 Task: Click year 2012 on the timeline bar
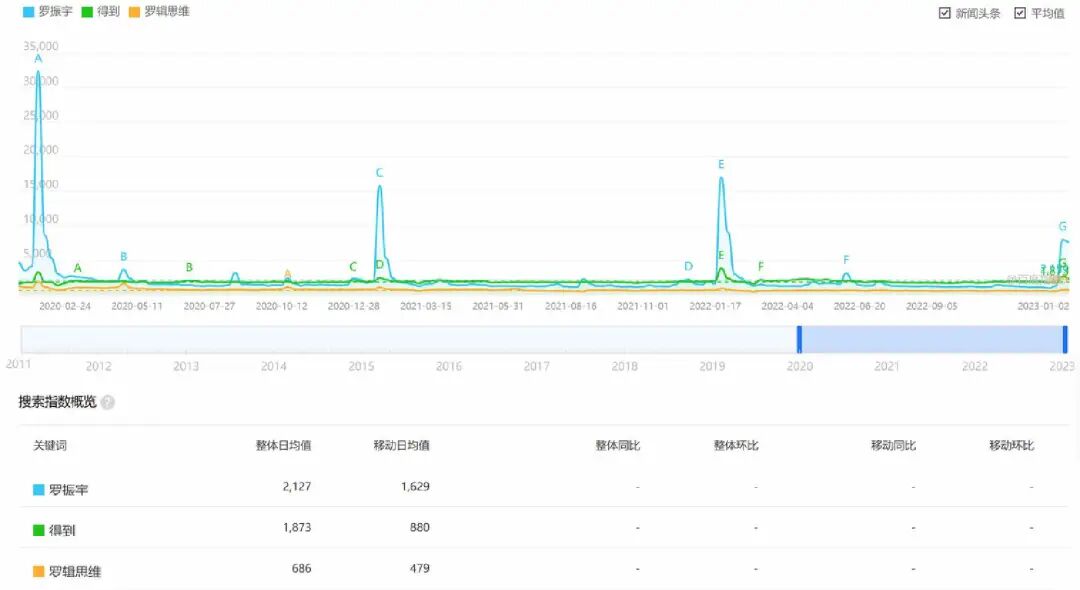coord(98,366)
